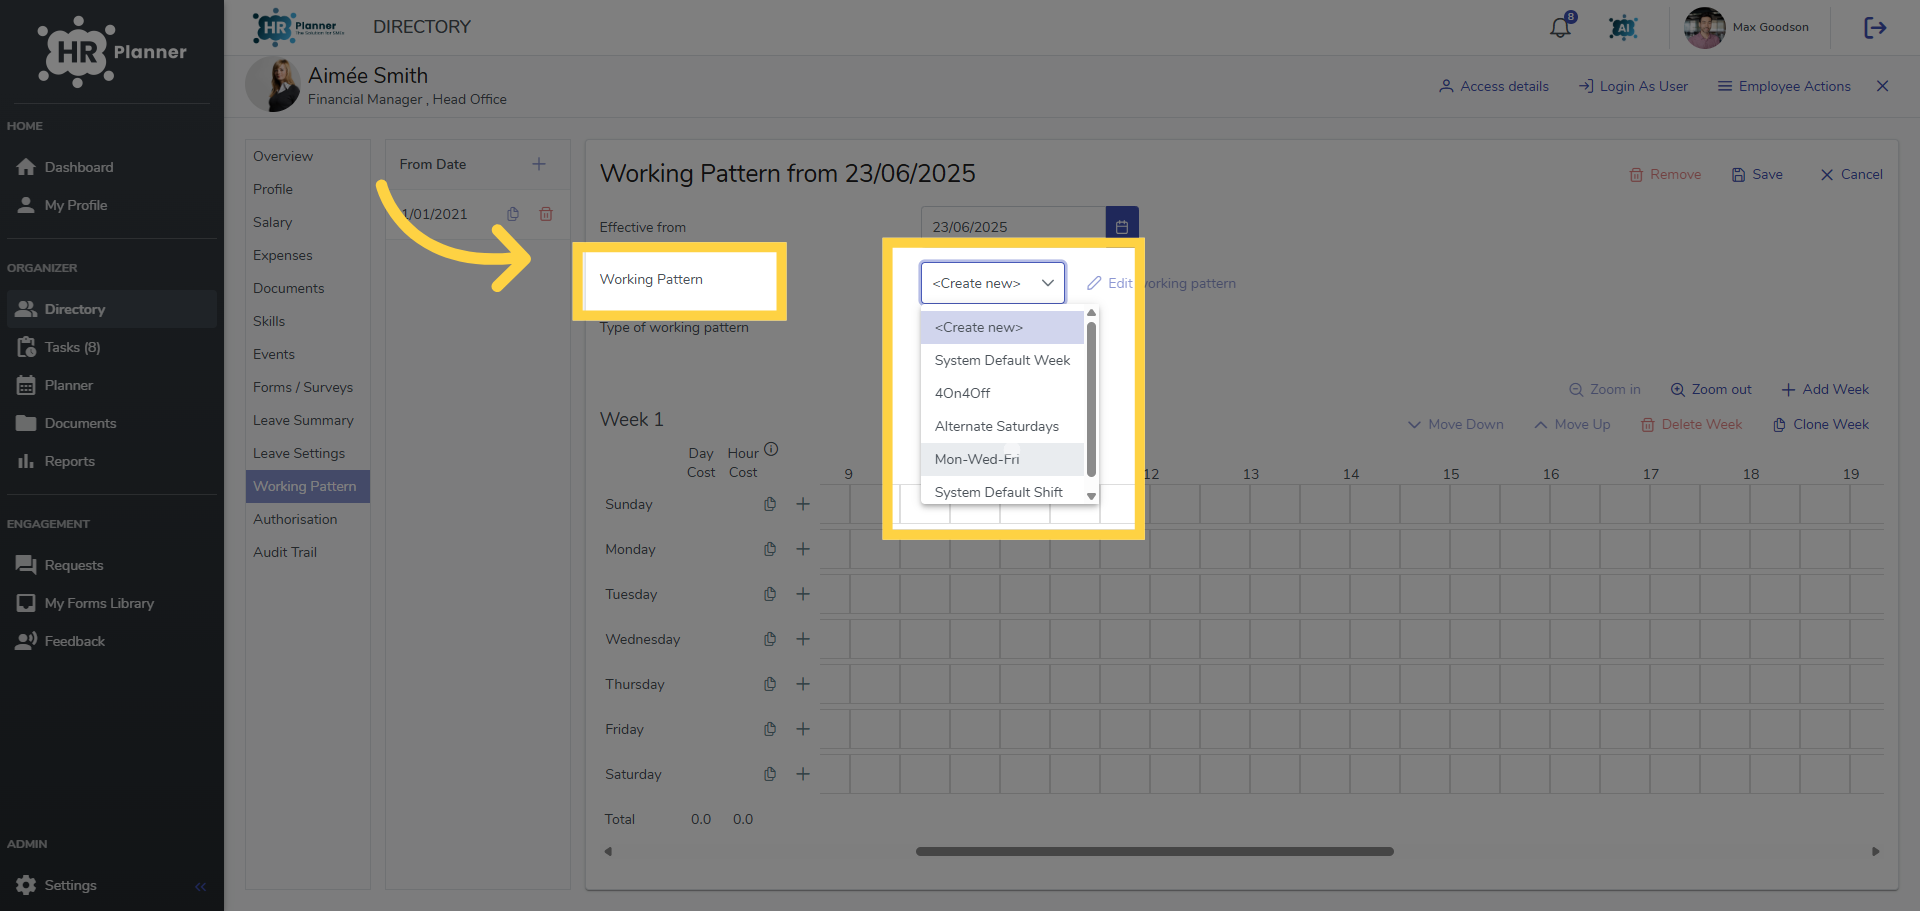Click the logout icon in header
The width and height of the screenshot is (1920, 911).
(1875, 28)
